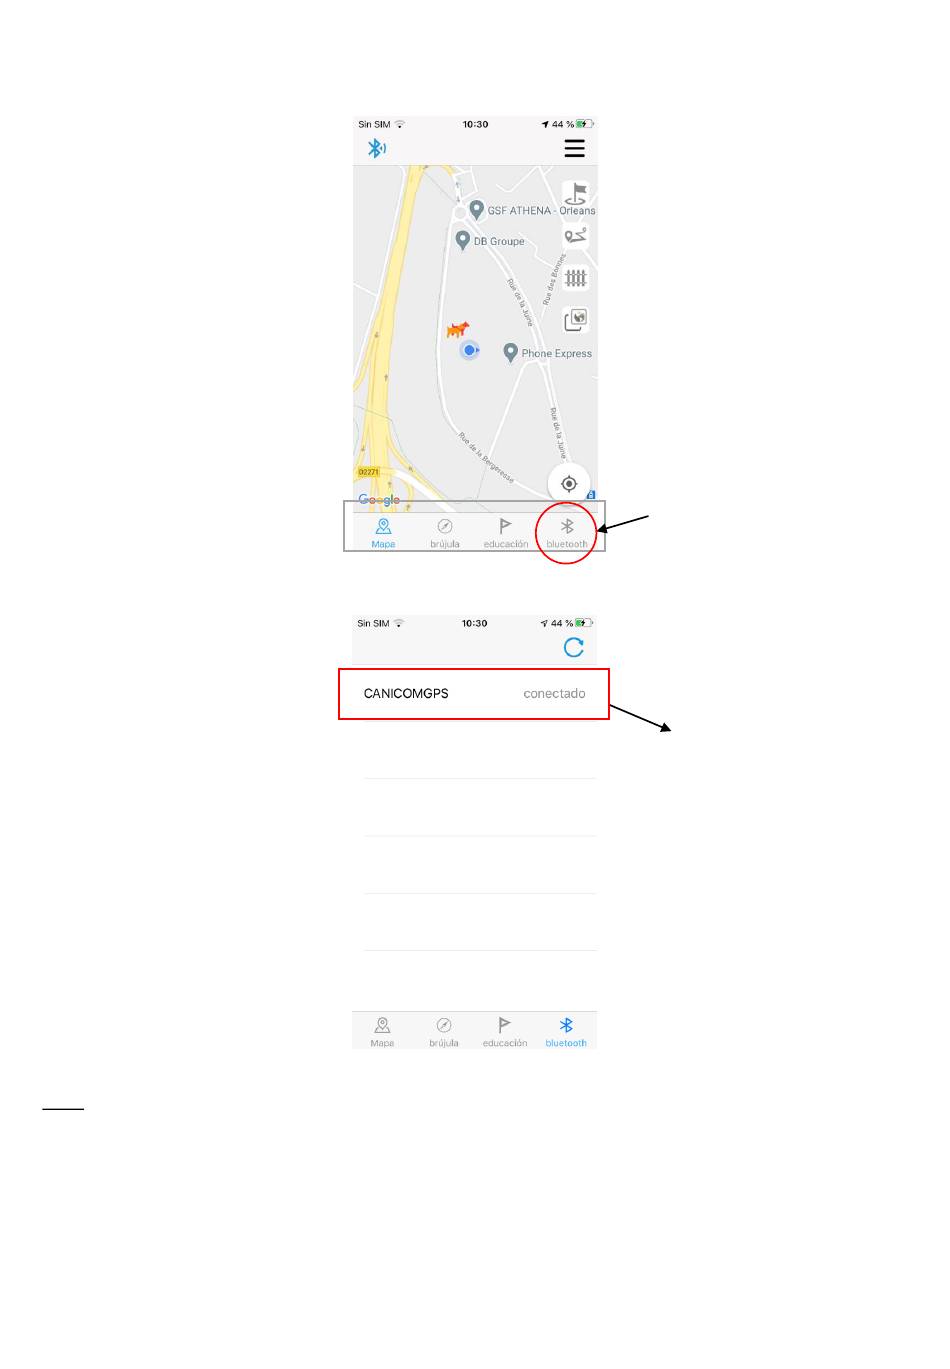Switch to brújula tab below the map

point(445,533)
